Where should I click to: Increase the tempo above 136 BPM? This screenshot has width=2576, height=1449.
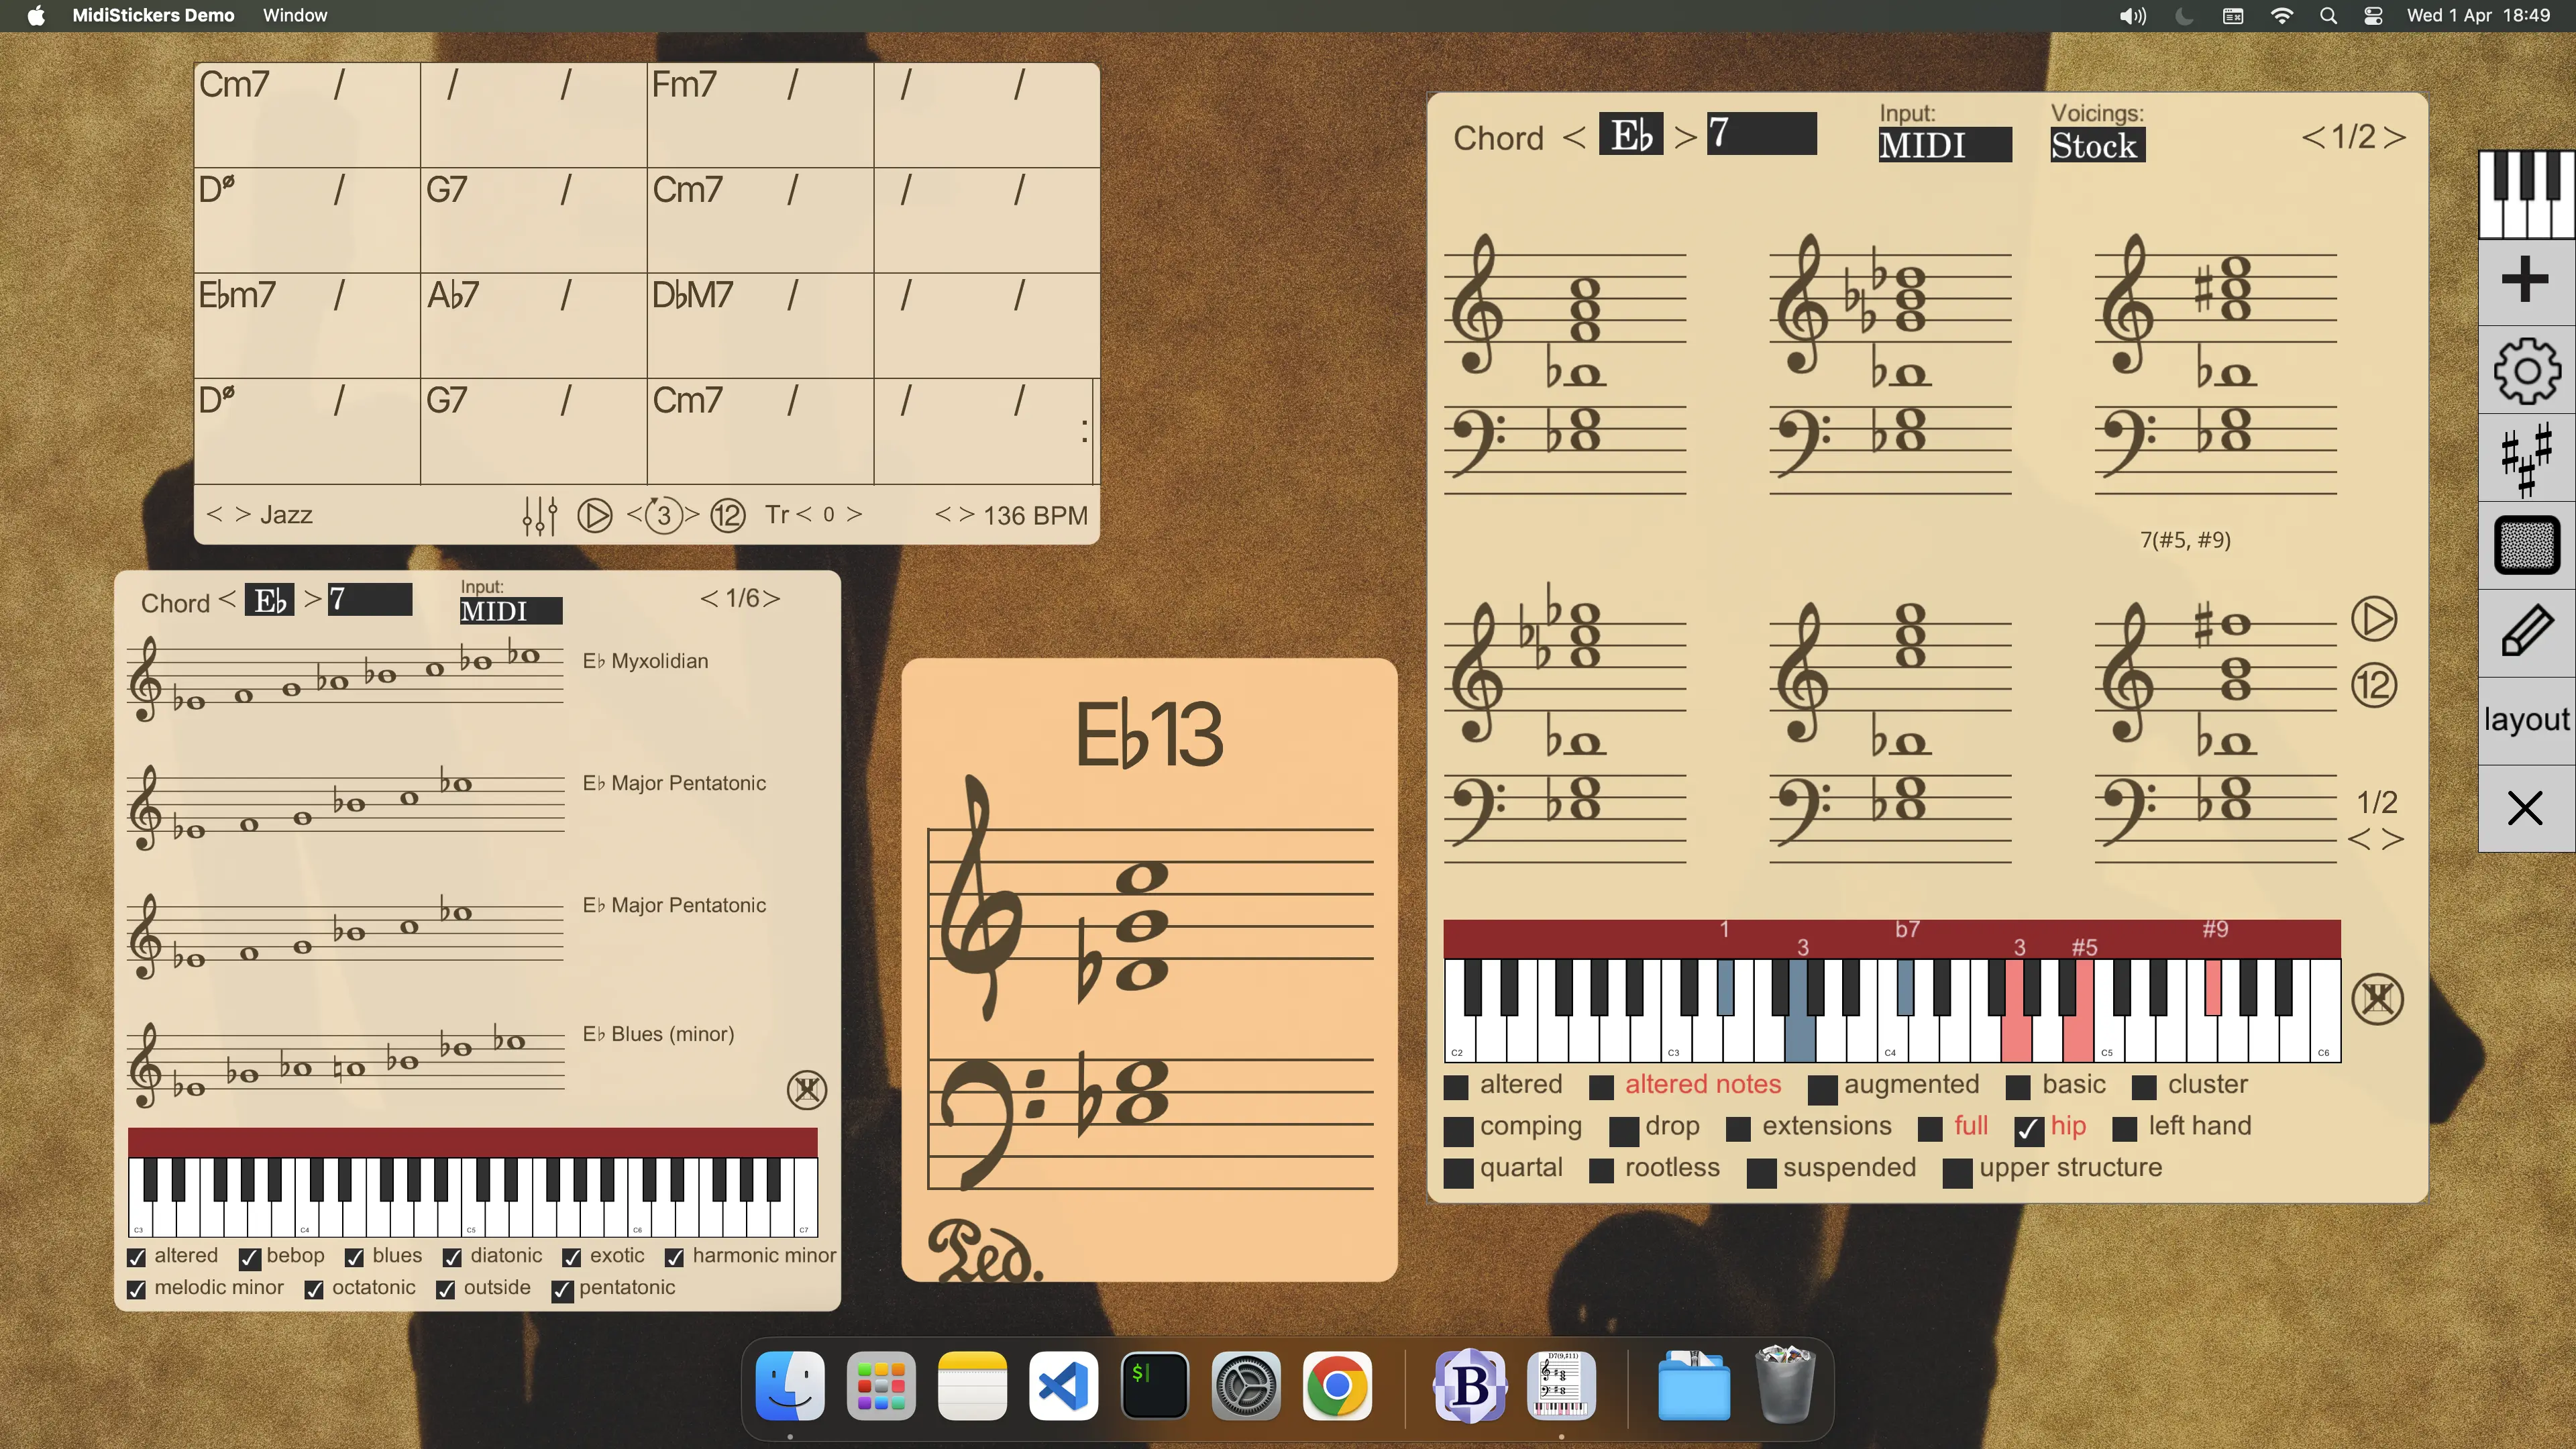(x=965, y=514)
